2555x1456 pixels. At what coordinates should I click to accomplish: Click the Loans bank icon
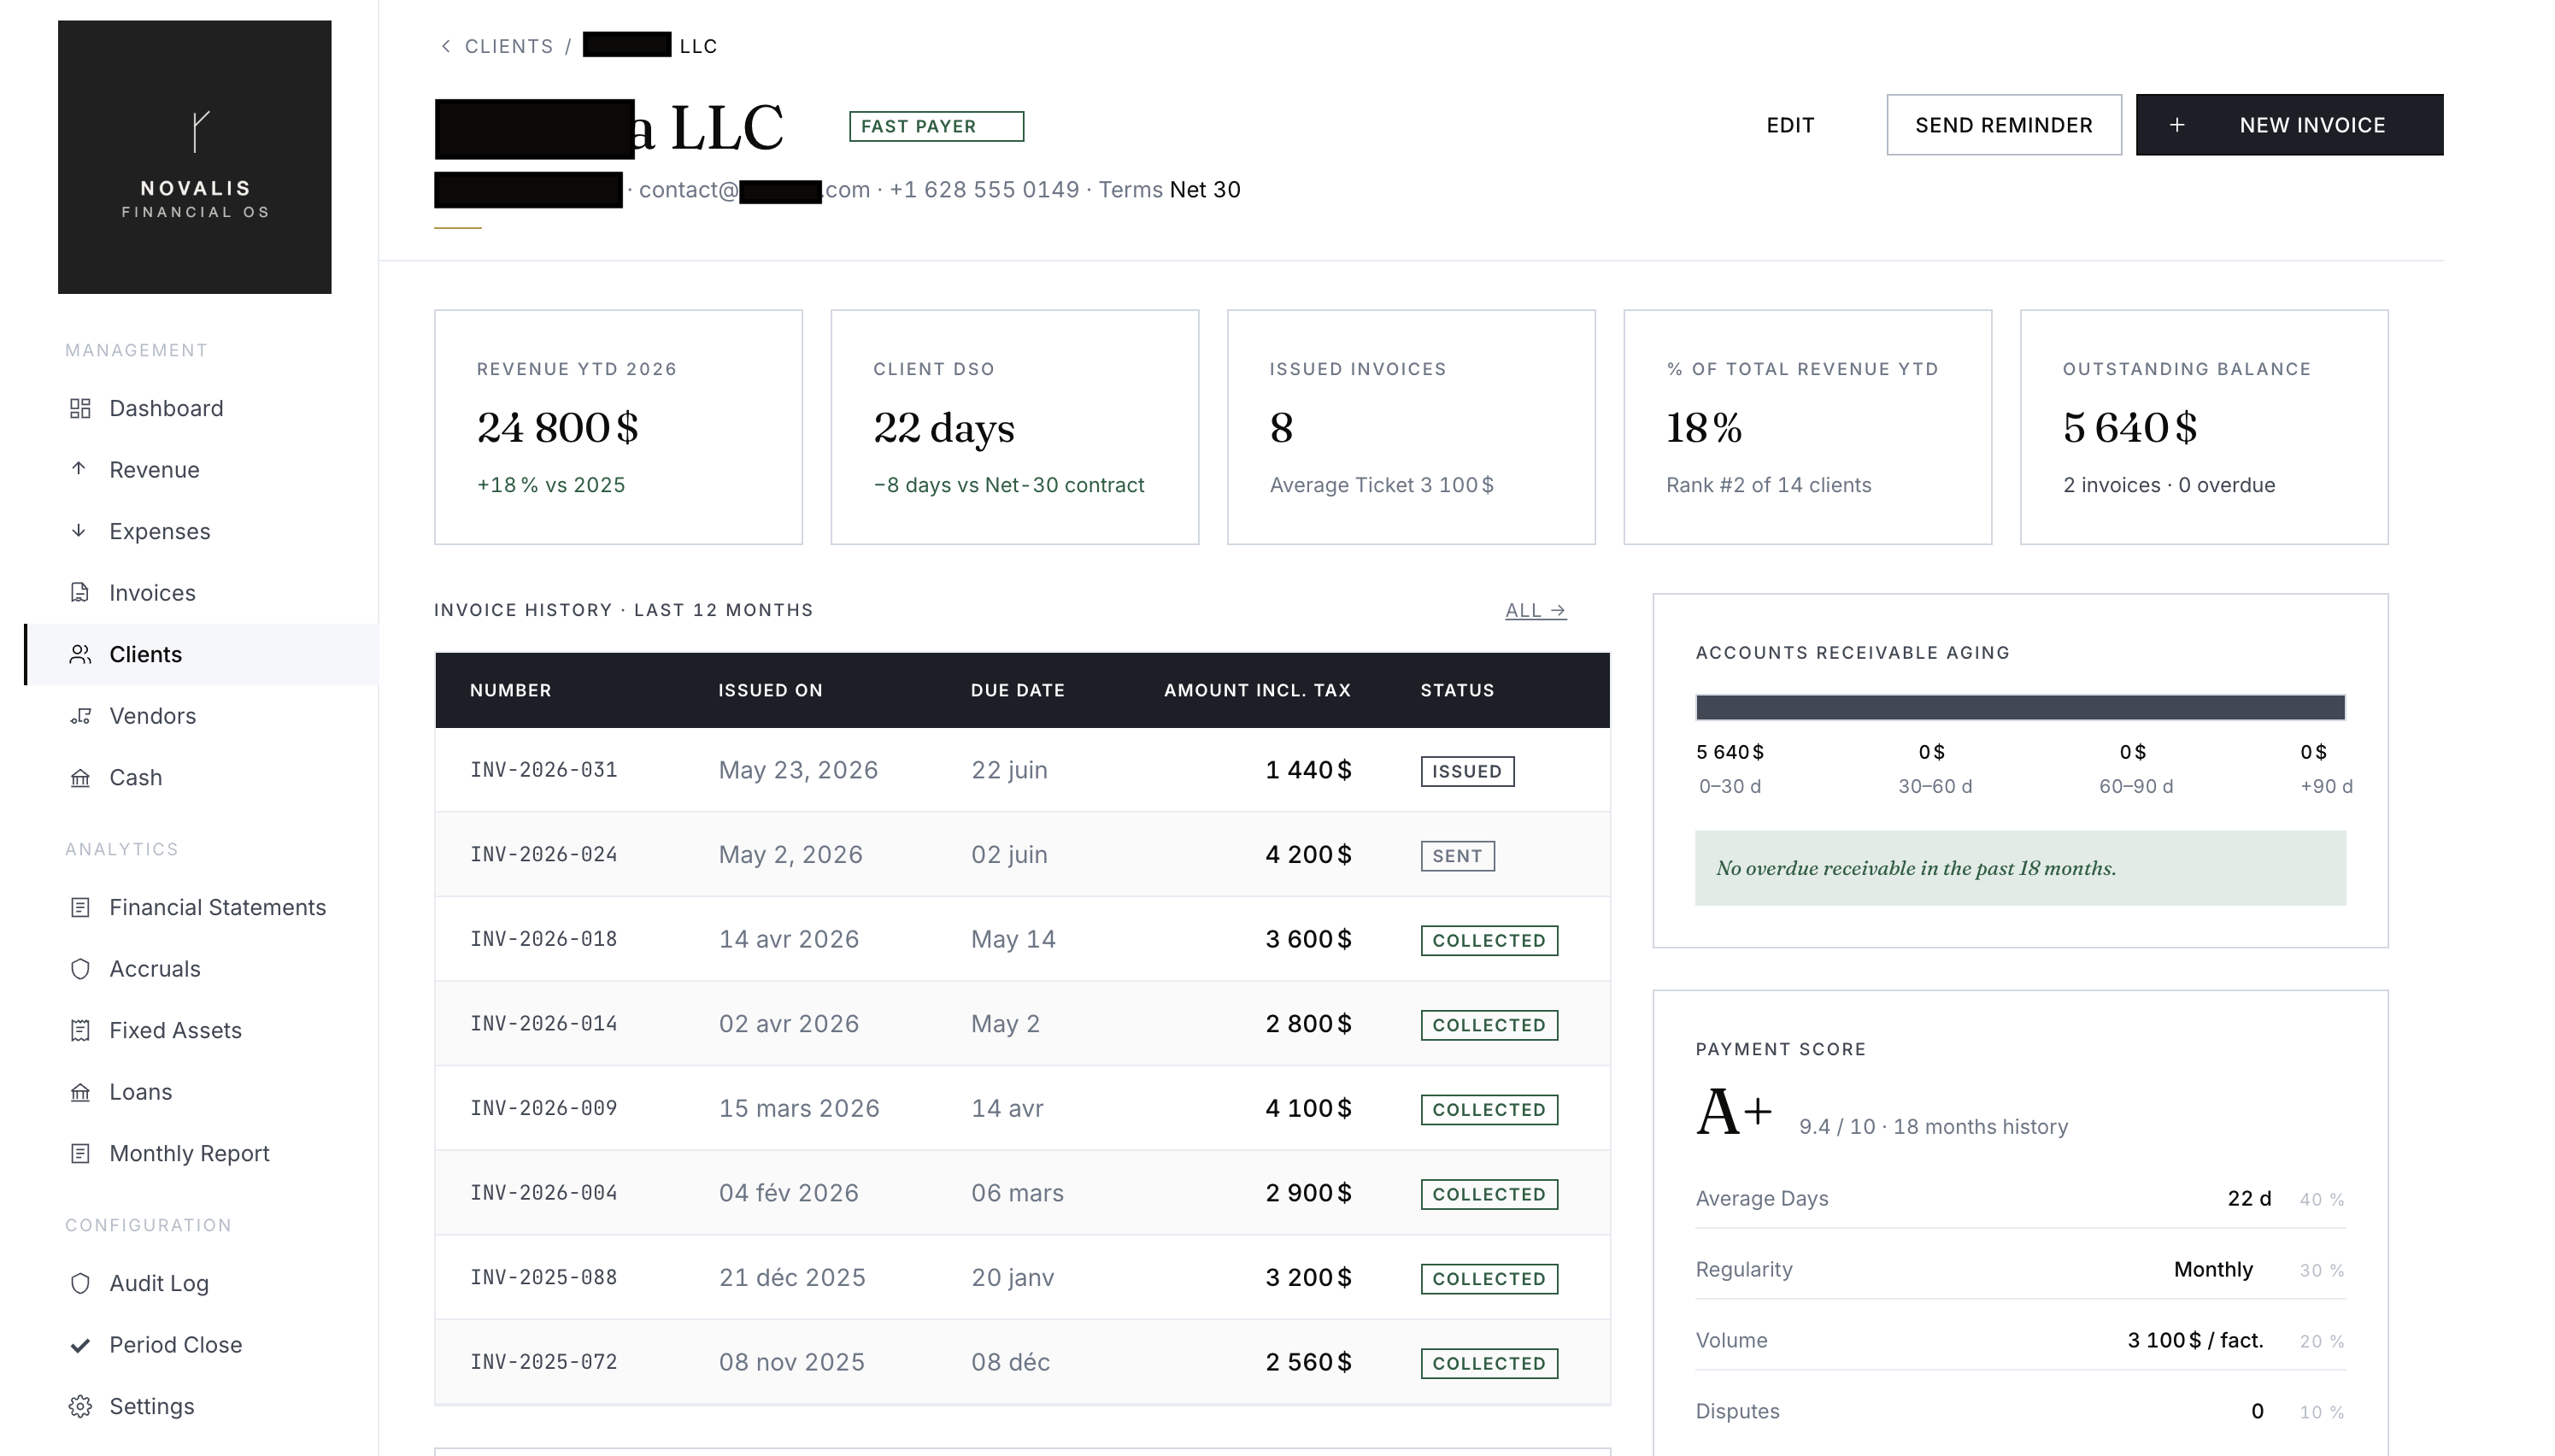[80, 1091]
